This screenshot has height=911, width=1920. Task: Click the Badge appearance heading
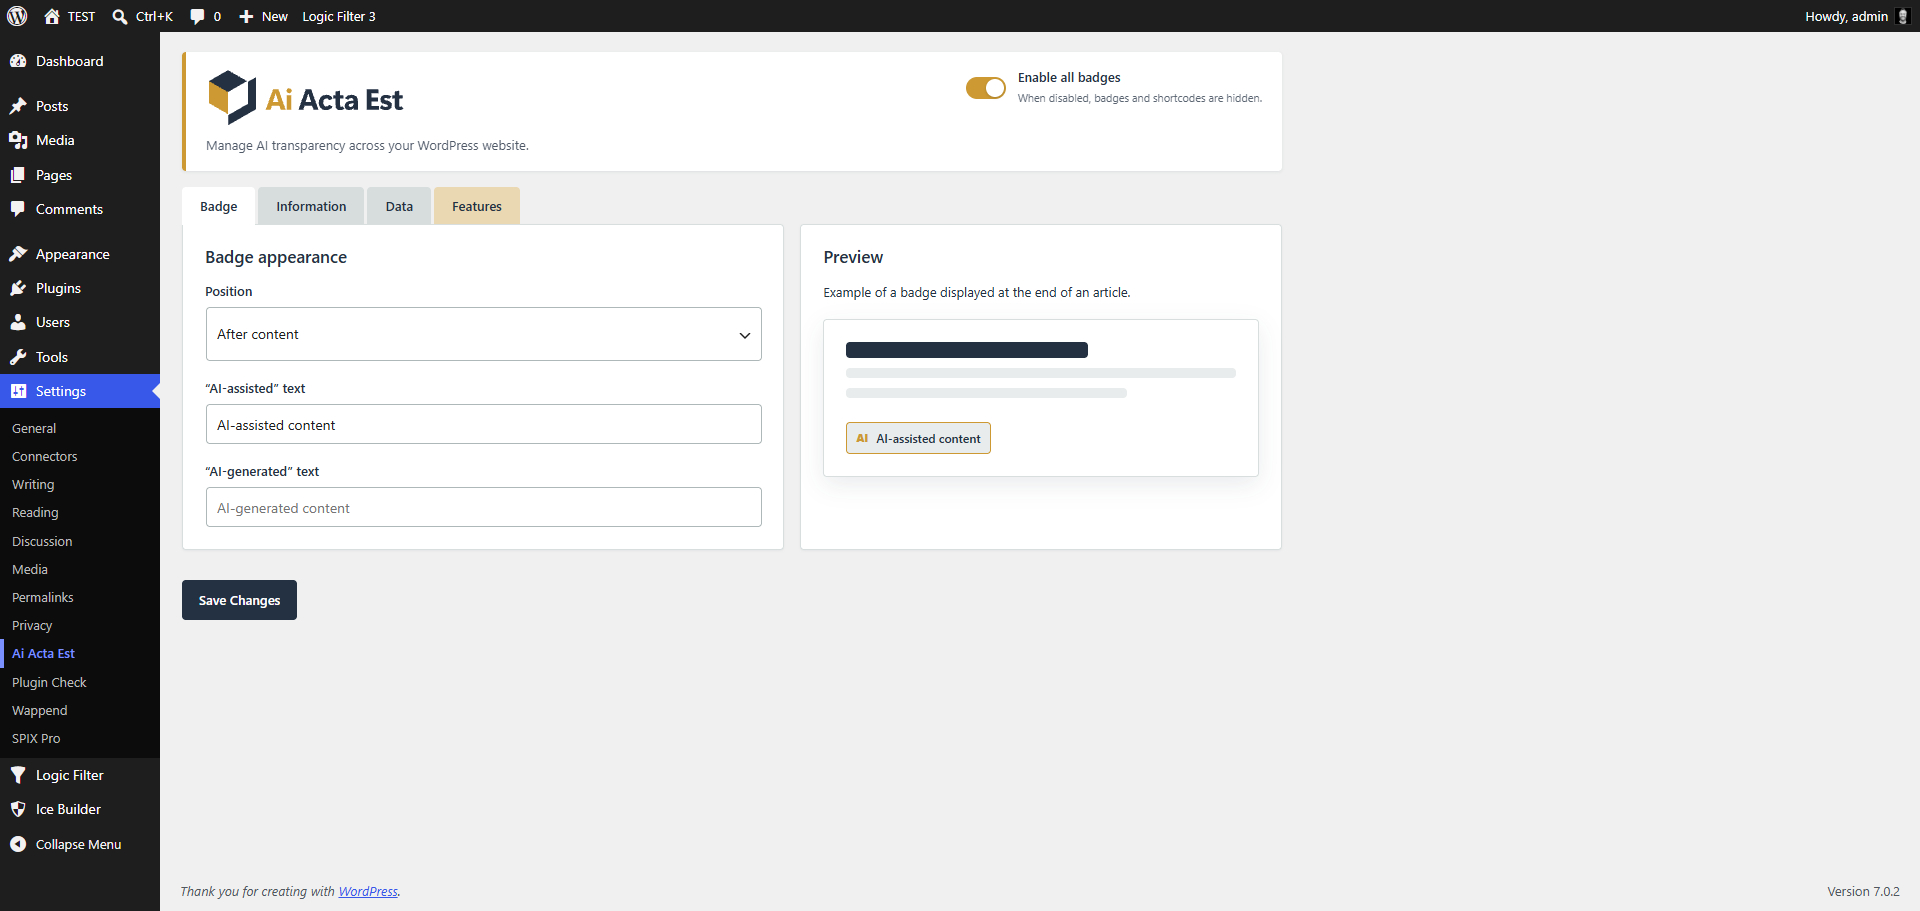(276, 257)
